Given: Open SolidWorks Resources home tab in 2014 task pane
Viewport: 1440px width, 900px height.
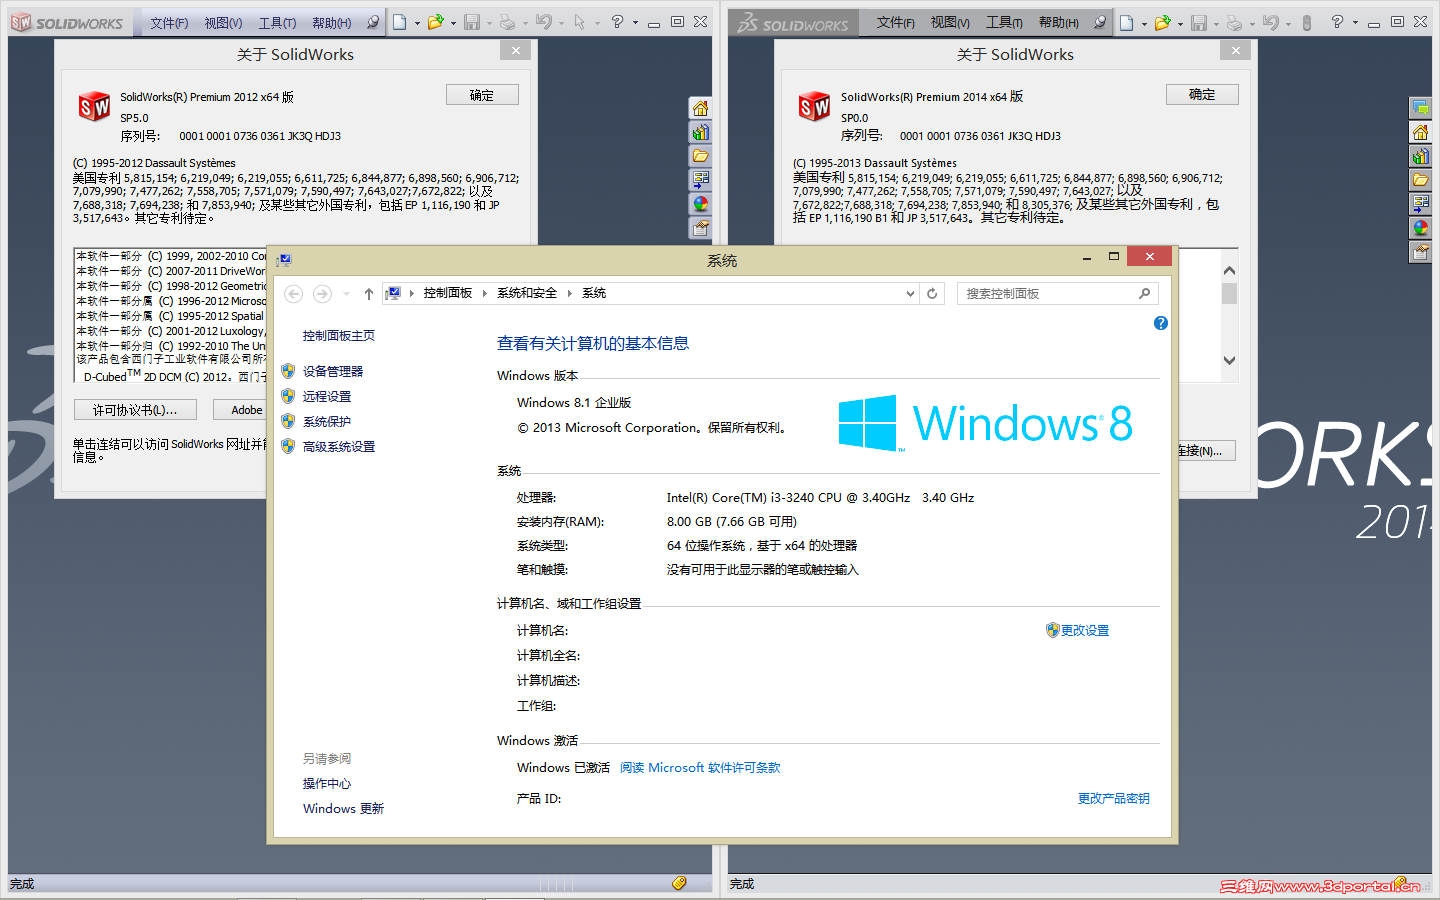Looking at the screenshot, I should point(1420,132).
